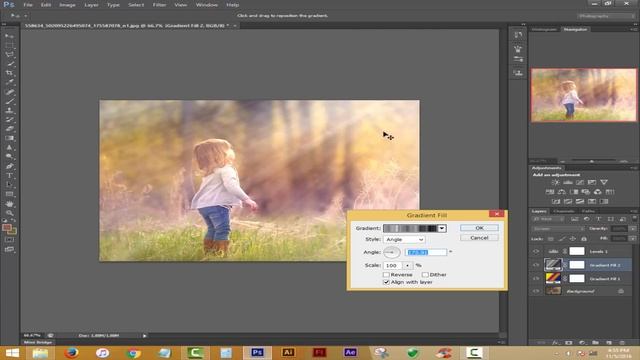Click the layer styles fx icon
The height and width of the screenshot is (360, 640).
point(555,342)
